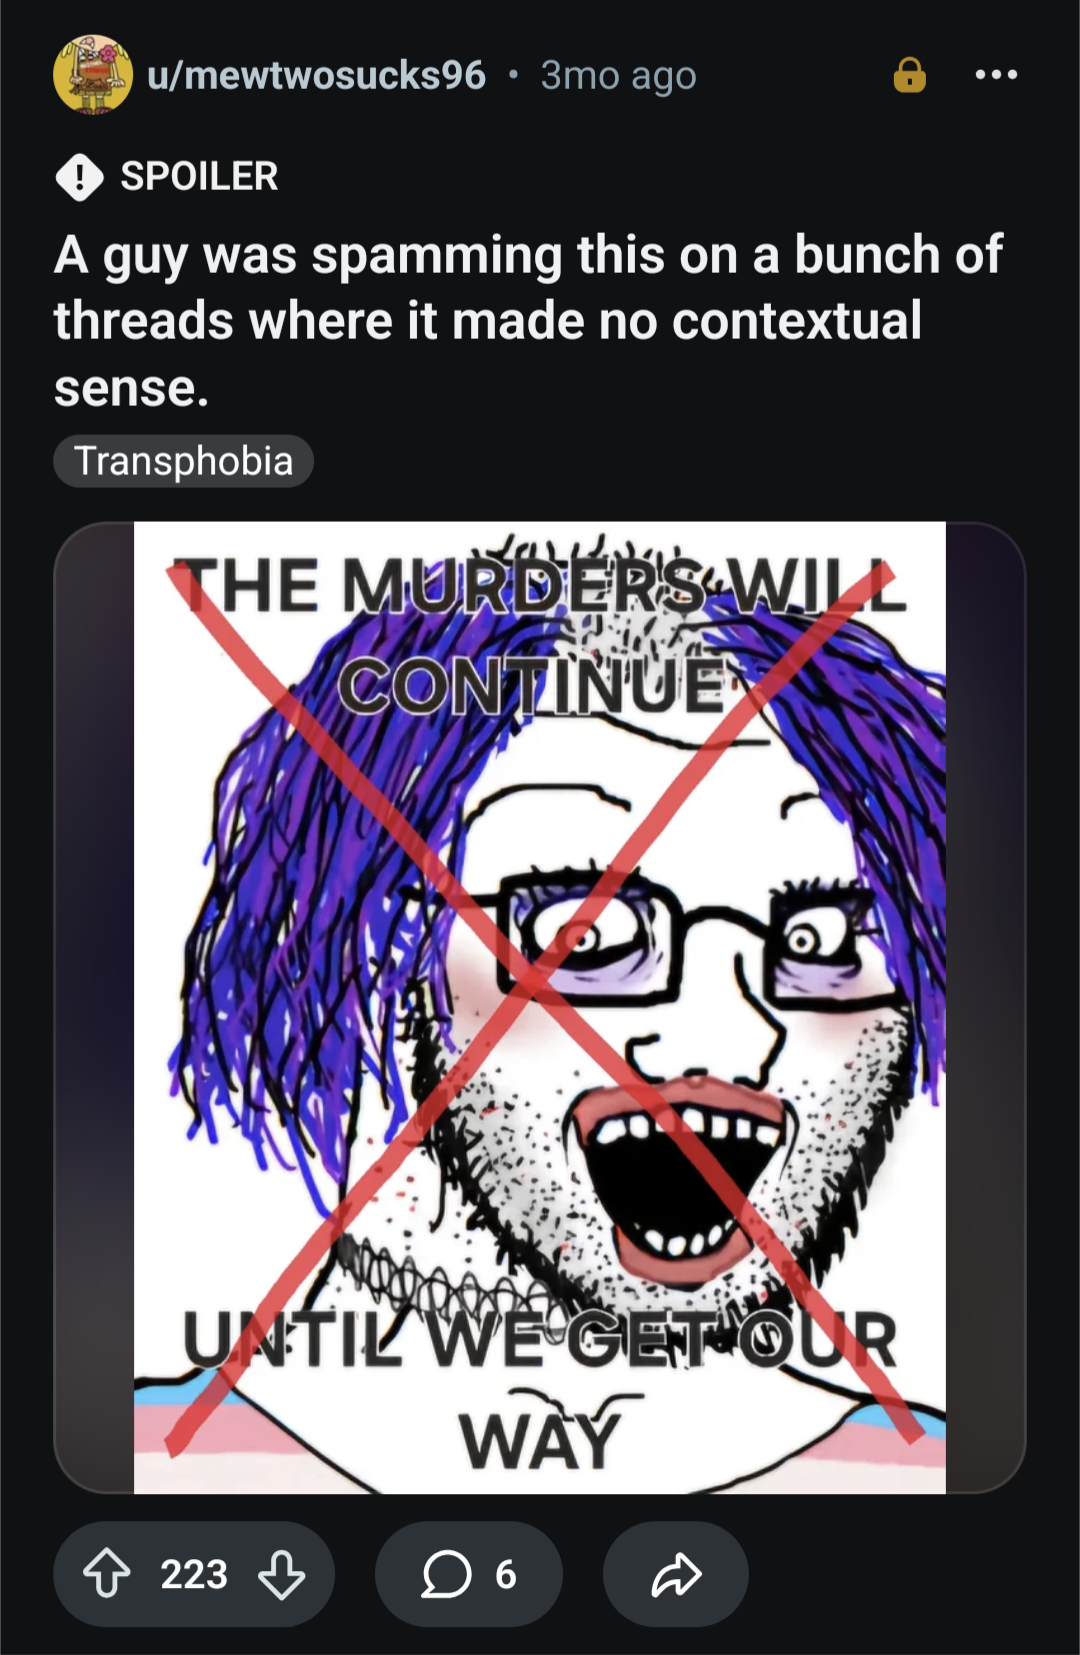1080x1655 pixels.
Task: Open comments via the speech bubble icon
Action: click(446, 1574)
